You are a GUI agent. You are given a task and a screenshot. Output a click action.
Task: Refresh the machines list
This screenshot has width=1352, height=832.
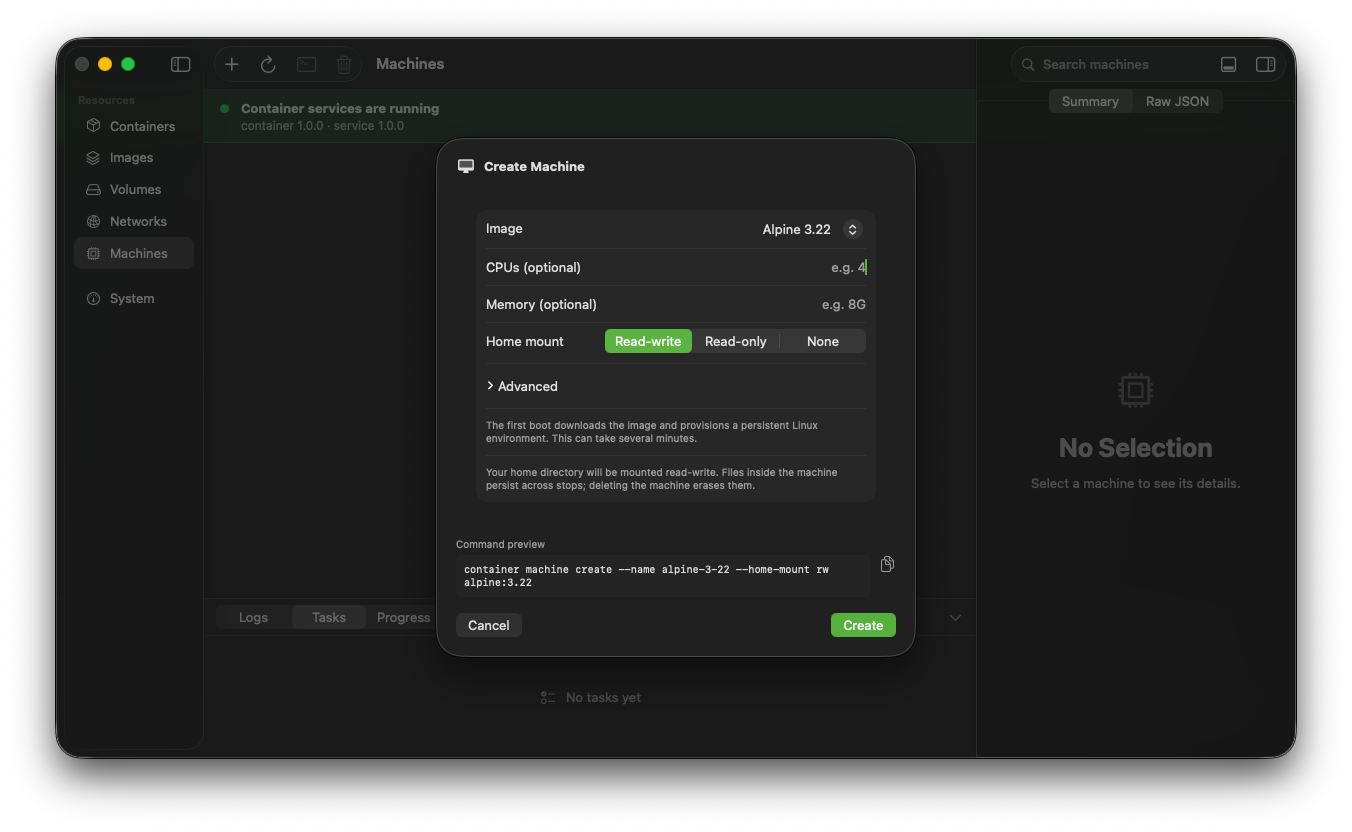(x=268, y=64)
